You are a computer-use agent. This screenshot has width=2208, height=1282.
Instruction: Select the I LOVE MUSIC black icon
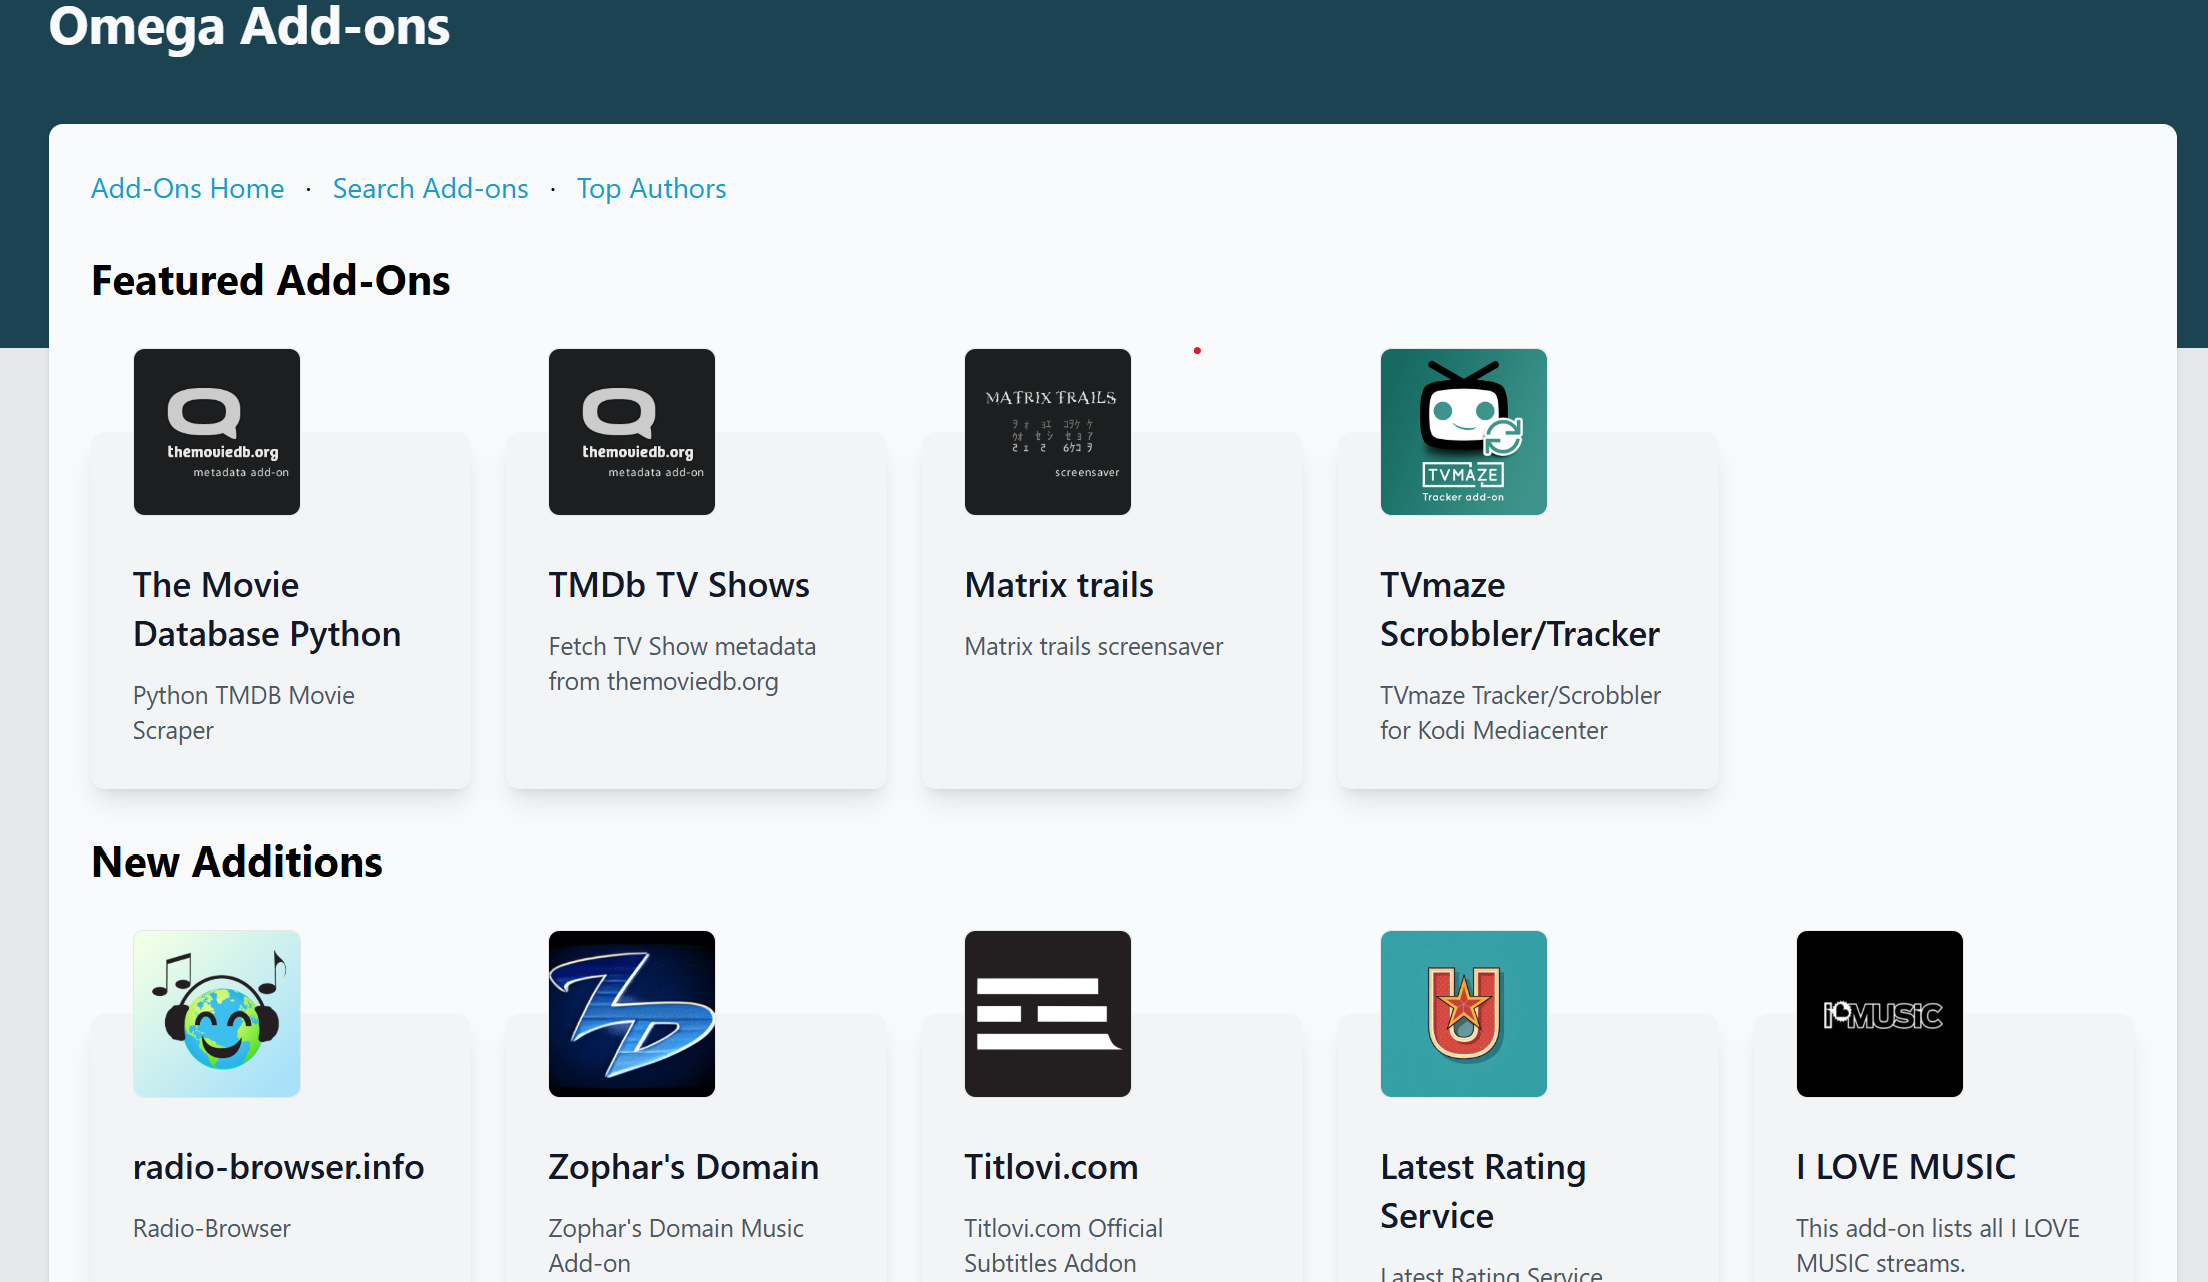1879,1013
